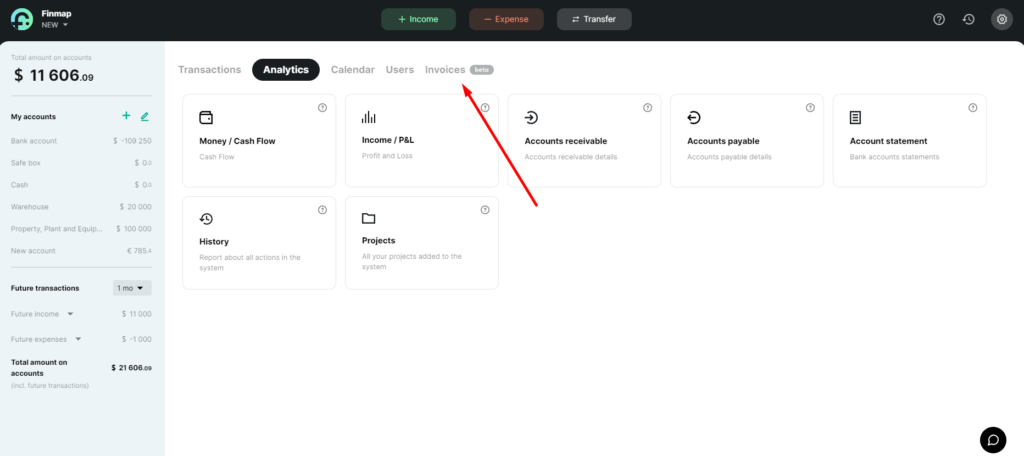Open the History report card
Screen dimensions: 1024x456
pyautogui.click(x=259, y=242)
